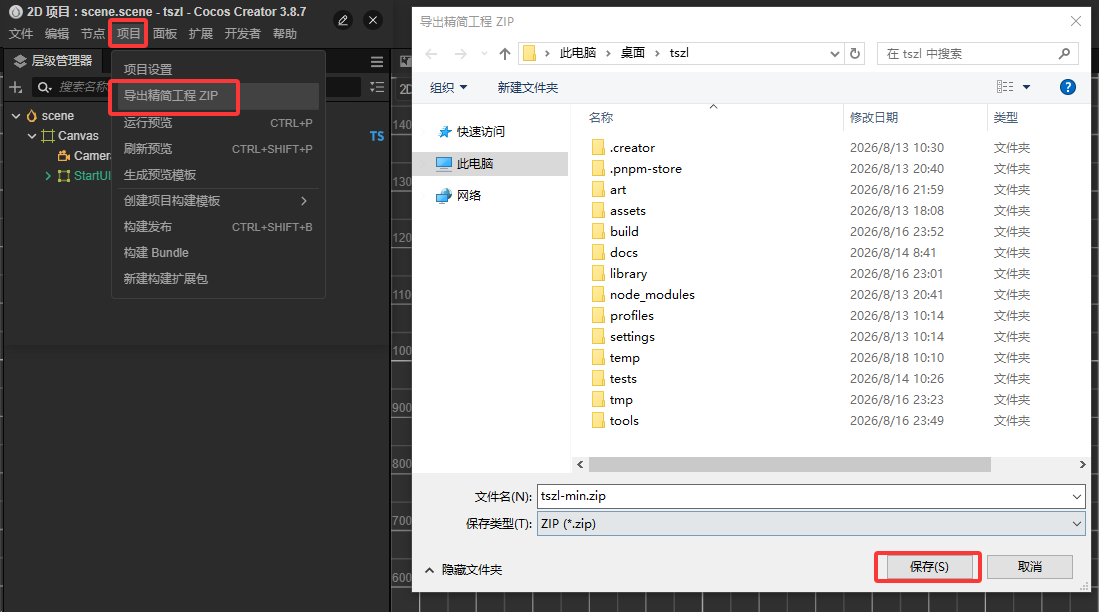This screenshot has height=612, width=1099.
Task: Click the StartUI node icon
Action: tap(64, 176)
